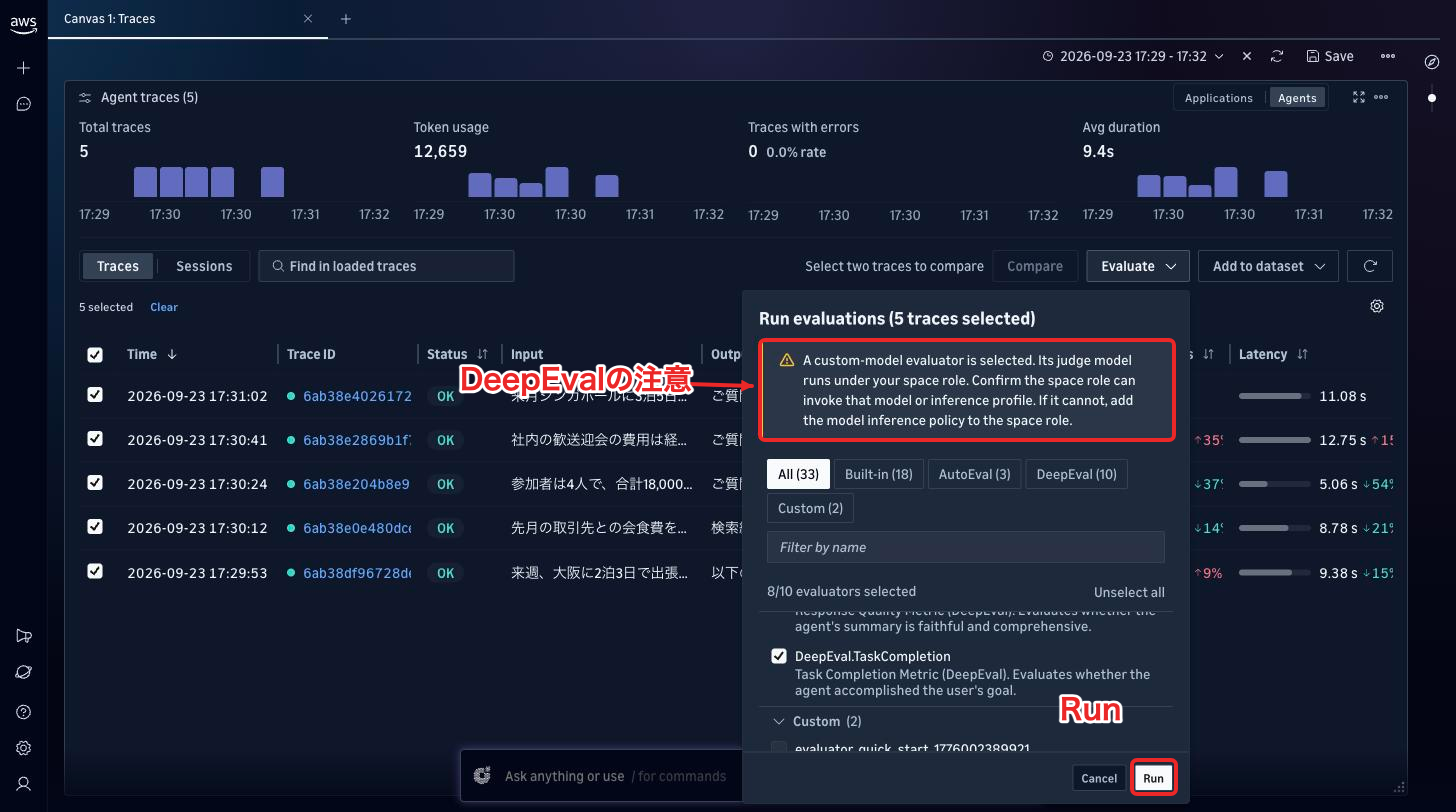Image resolution: width=1456 pixels, height=812 pixels.
Task: Filter evaluators by DeepEval (10)
Action: point(1077,474)
